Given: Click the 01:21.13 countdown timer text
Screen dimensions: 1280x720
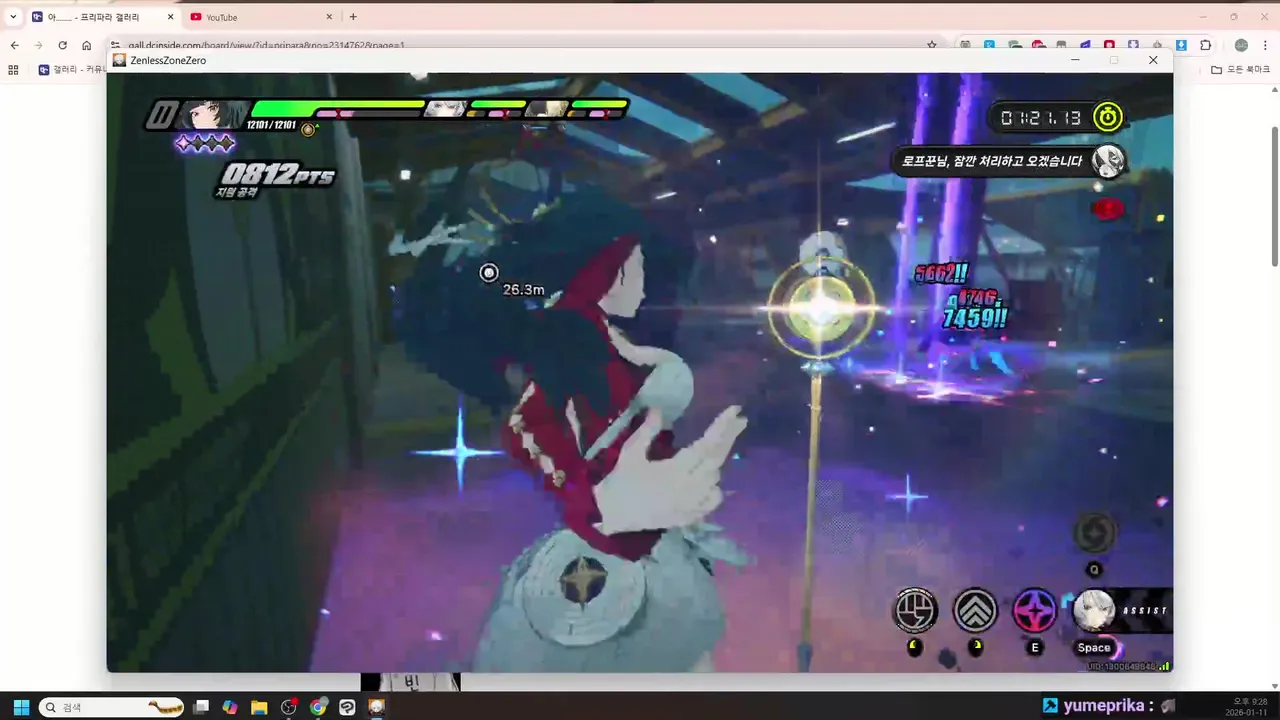Looking at the screenshot, I should point(1041,118).
